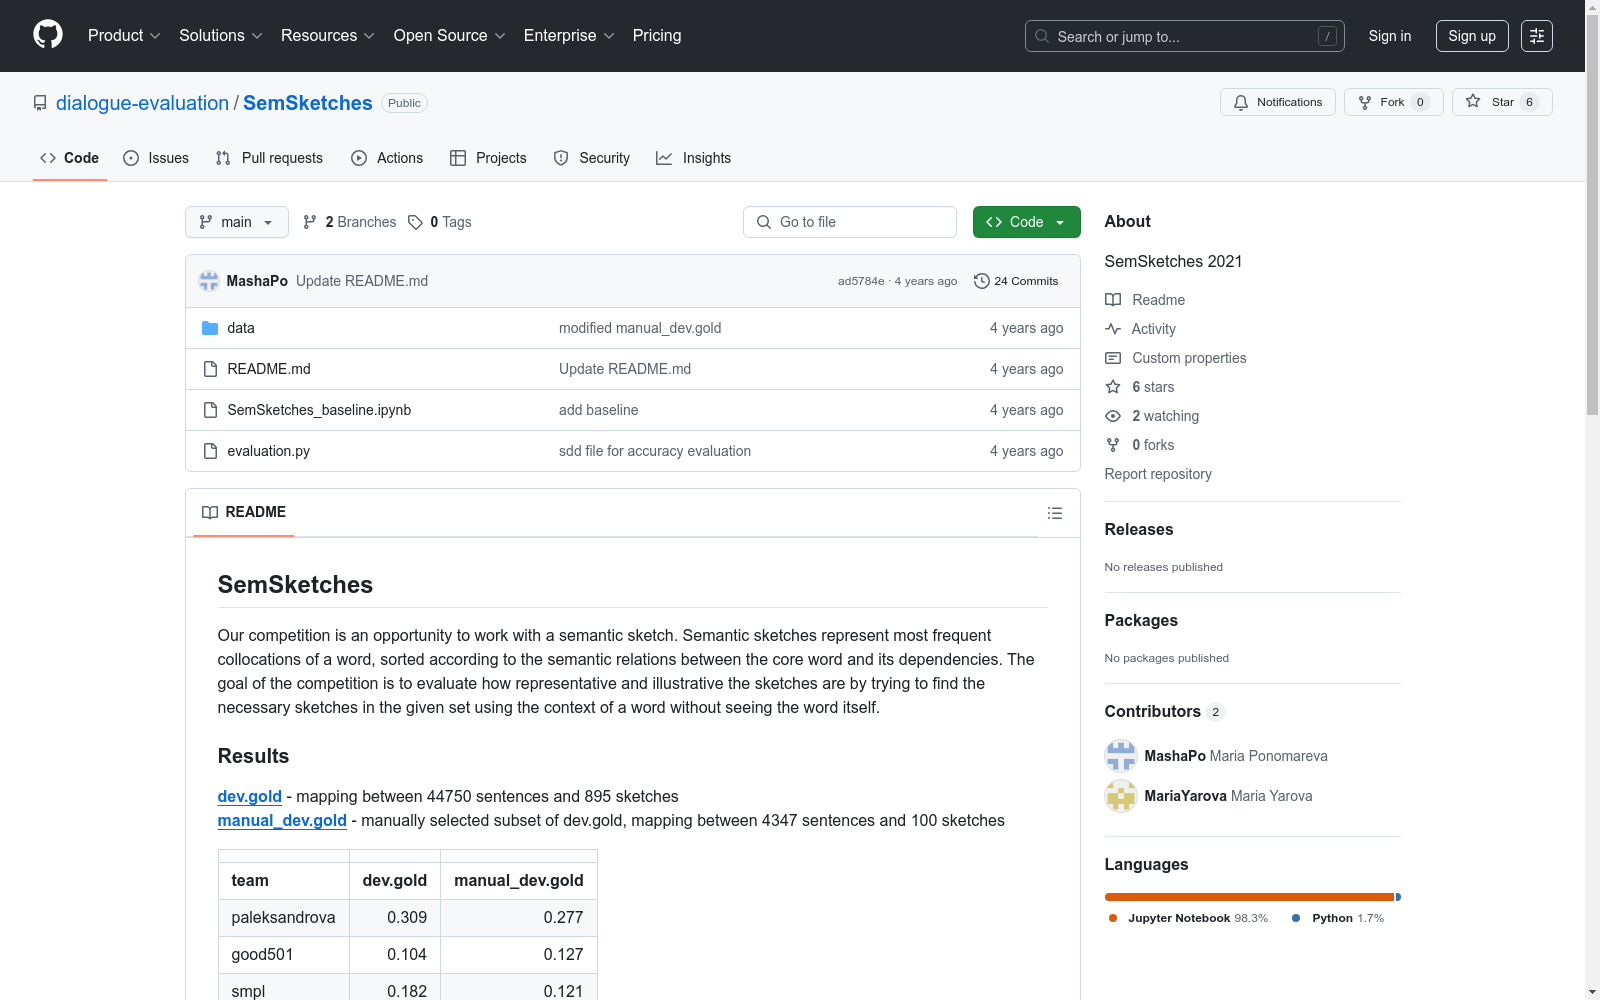Viewport: 1600px width, 1000px height.
Task: Open the SemSketches repository title link
Action: [308, 103]
